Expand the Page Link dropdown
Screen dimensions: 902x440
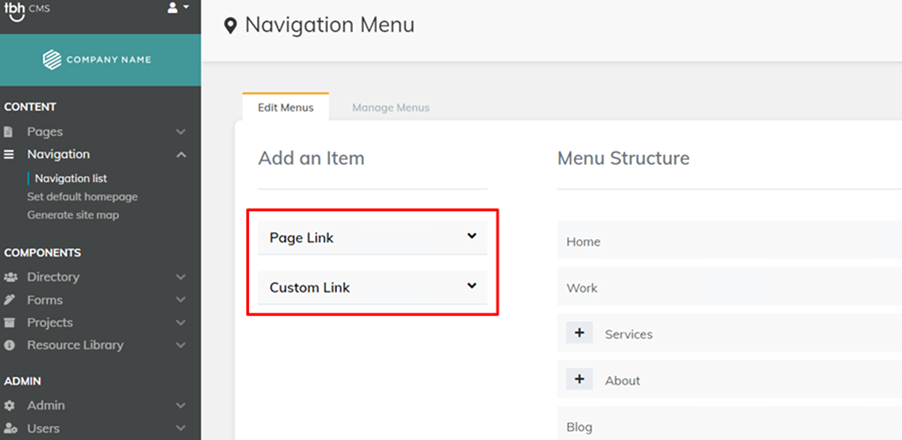[372, 238]
